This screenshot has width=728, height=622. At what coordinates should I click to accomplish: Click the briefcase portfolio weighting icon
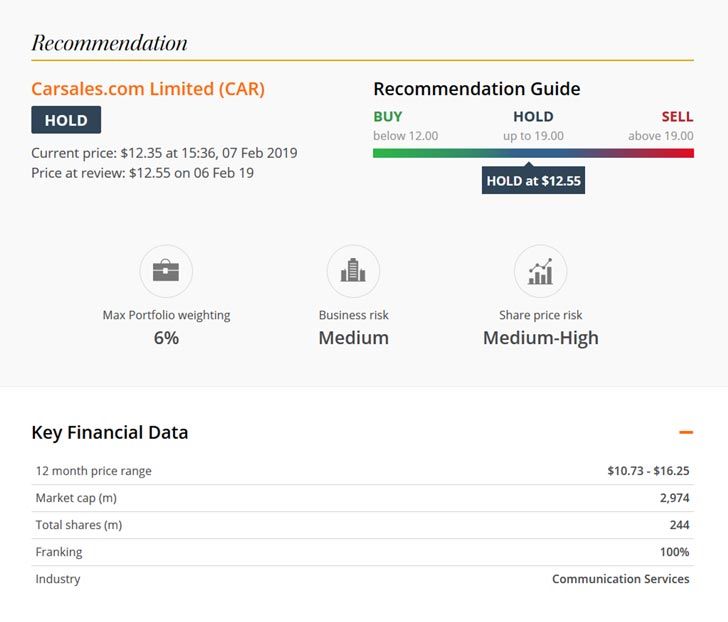(166, 271)
